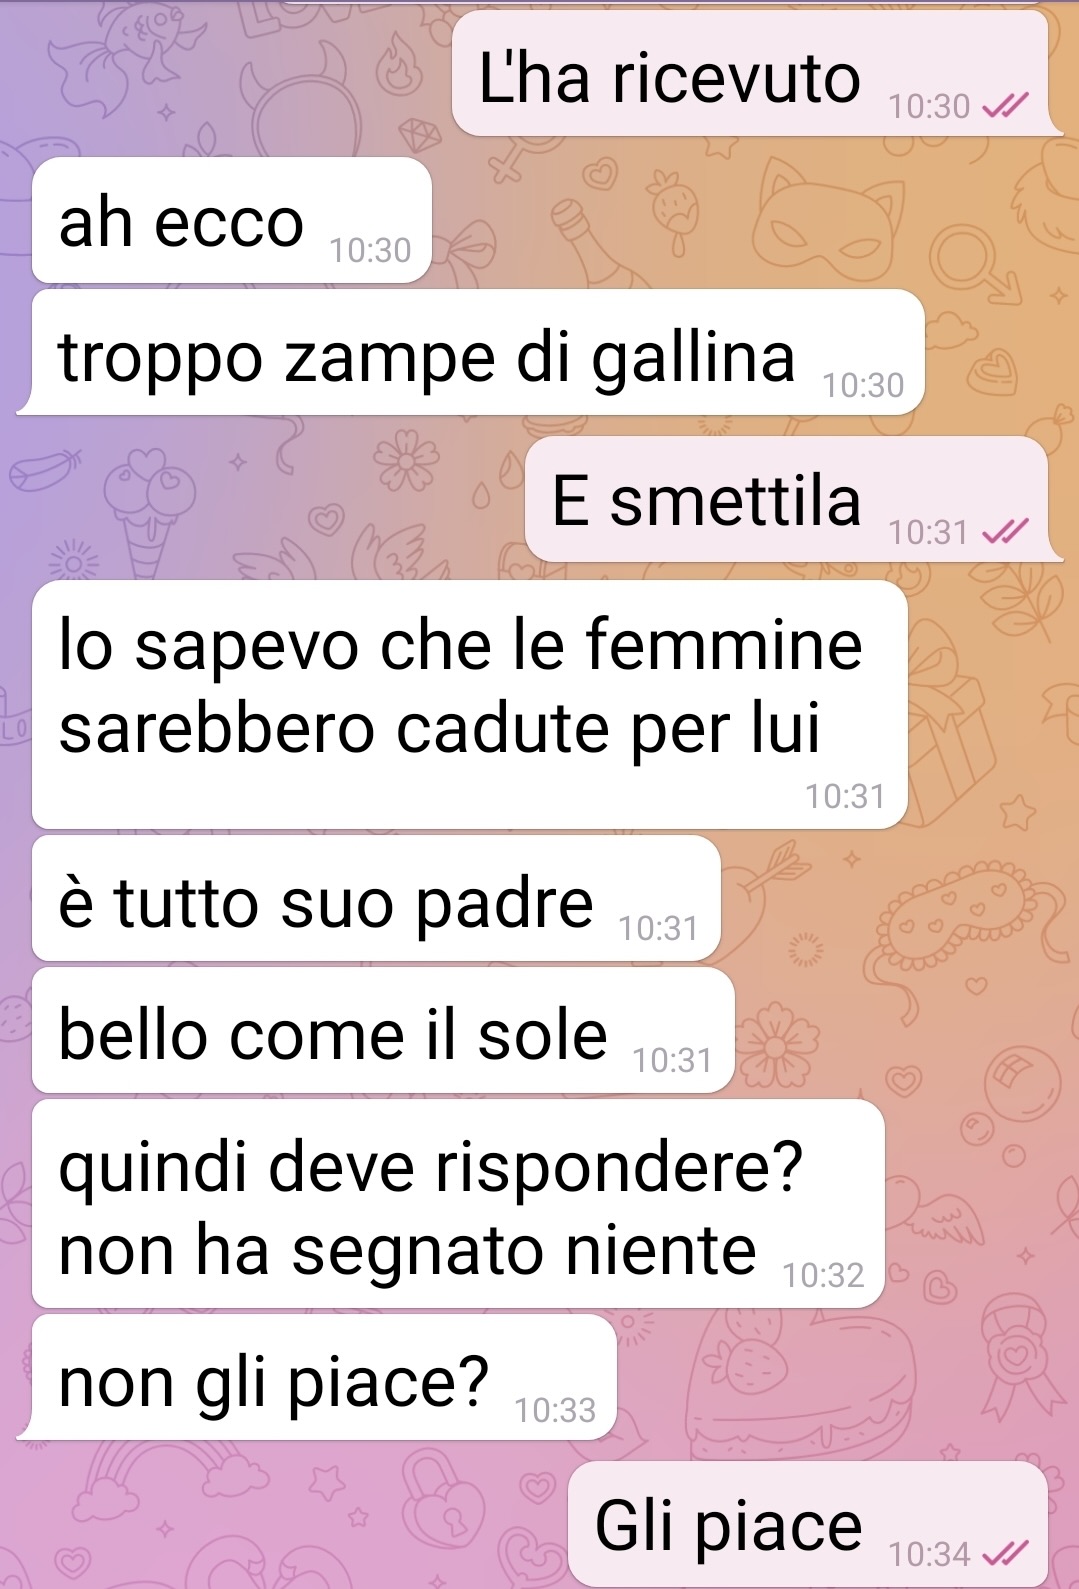Tap the 10:33 timestamp beside 'non gli piace?'
Viewport: 1079px width, 1589px height.
[555, 1410]
